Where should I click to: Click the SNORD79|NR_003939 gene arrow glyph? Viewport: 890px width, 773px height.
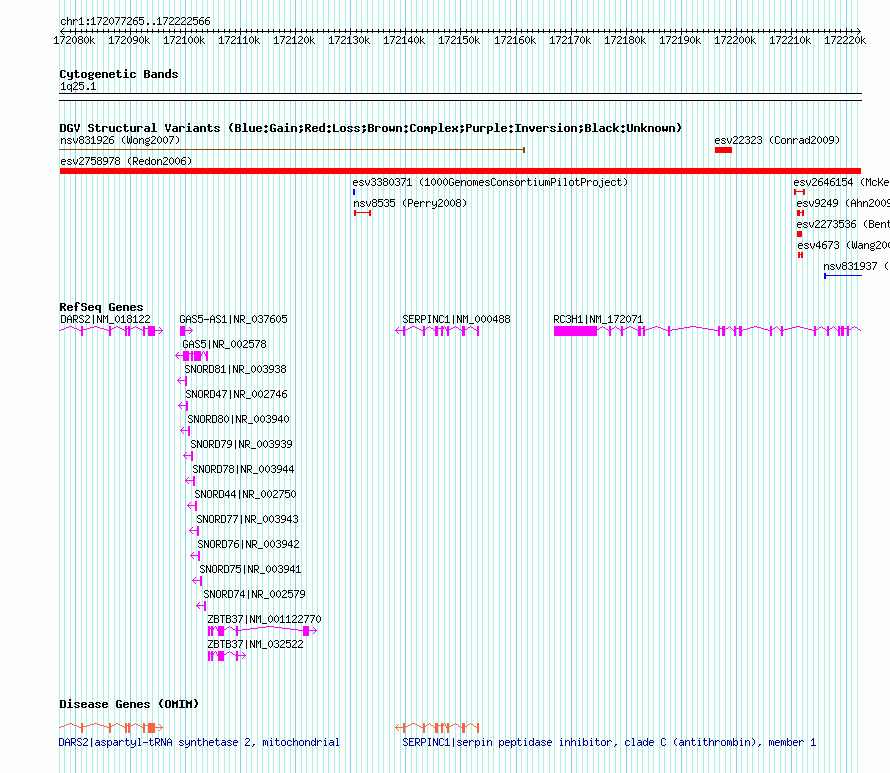(x=188, y=456)
